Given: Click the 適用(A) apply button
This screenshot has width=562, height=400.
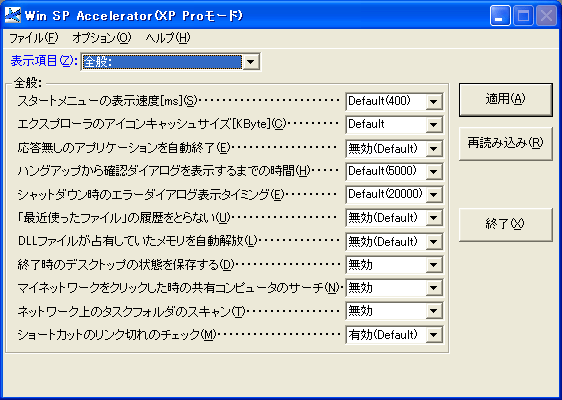Looking at the screenshot, I should pyautogui.click(x=506, y=100).
